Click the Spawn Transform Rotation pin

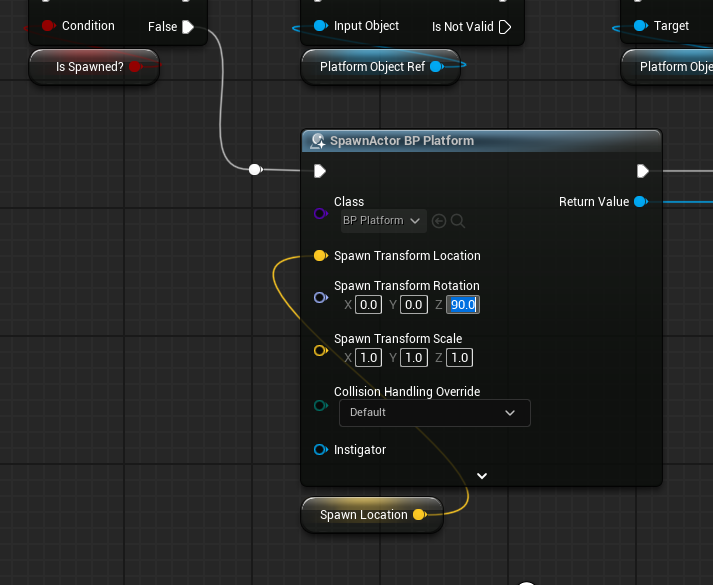pyautogui.click(x=321, y=297)
